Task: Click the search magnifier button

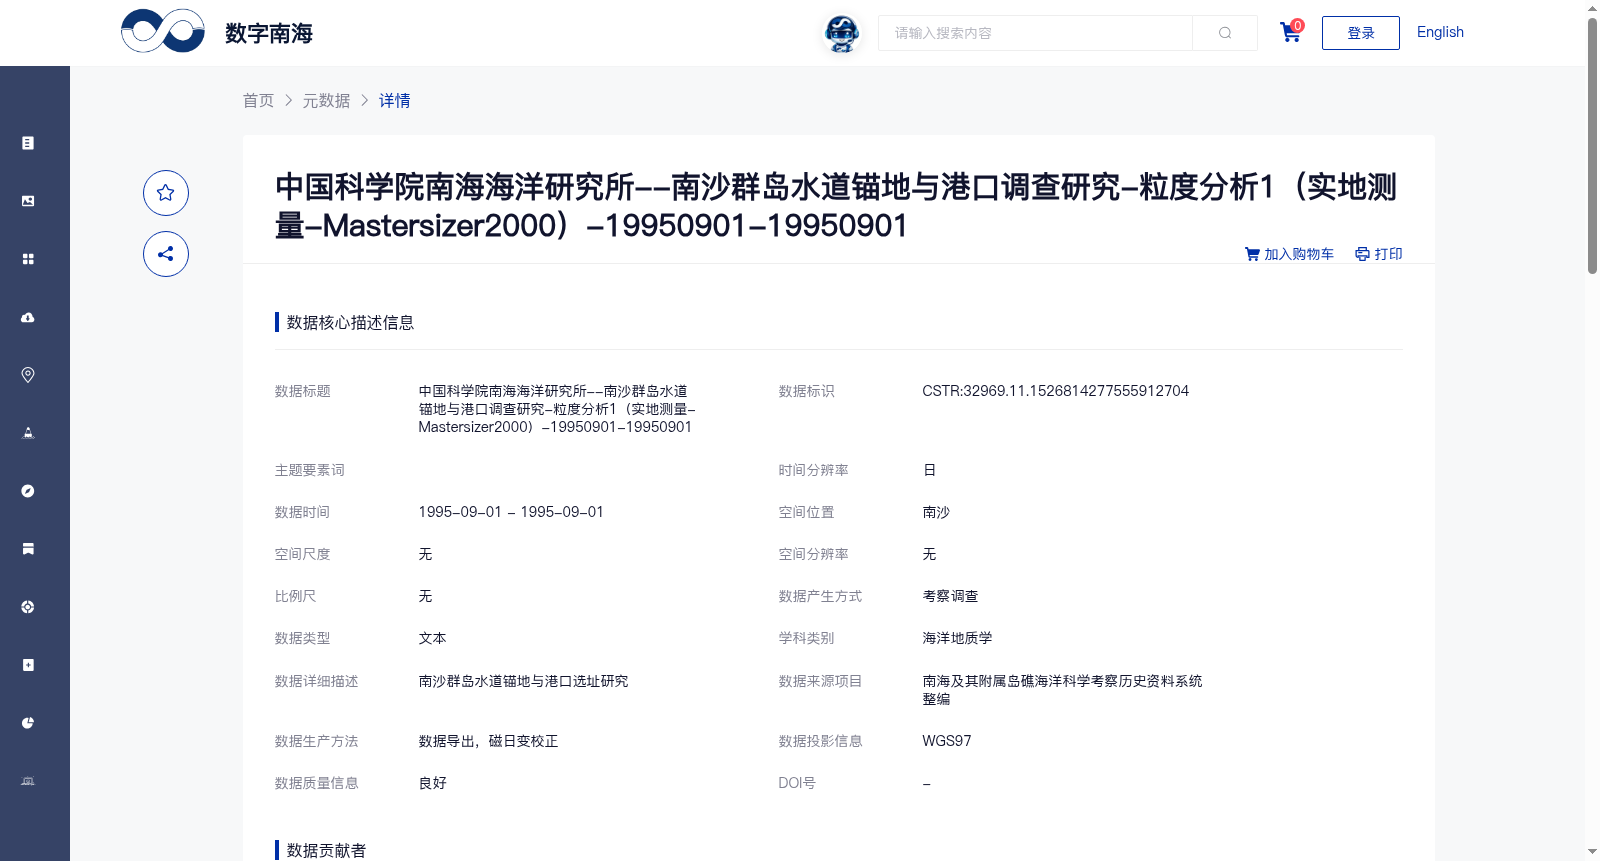Action: 1225,33
